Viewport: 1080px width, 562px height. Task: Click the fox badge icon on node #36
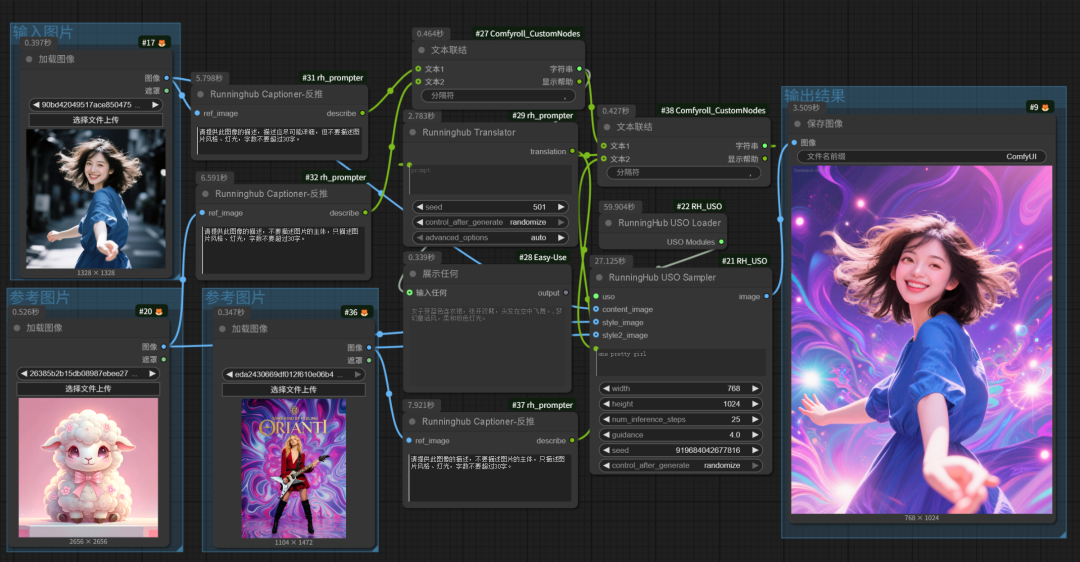coord(364,312)
